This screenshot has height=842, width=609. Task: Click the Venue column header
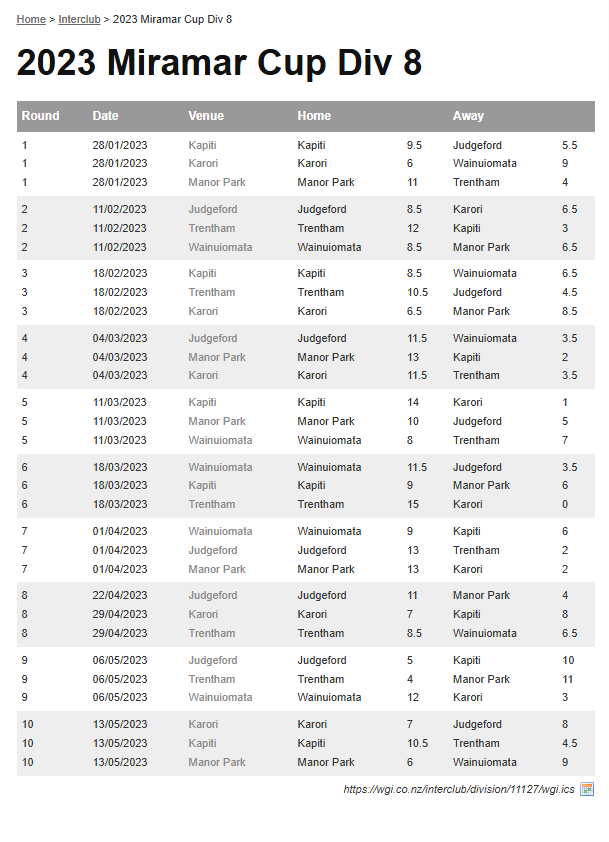coord(206,116)
